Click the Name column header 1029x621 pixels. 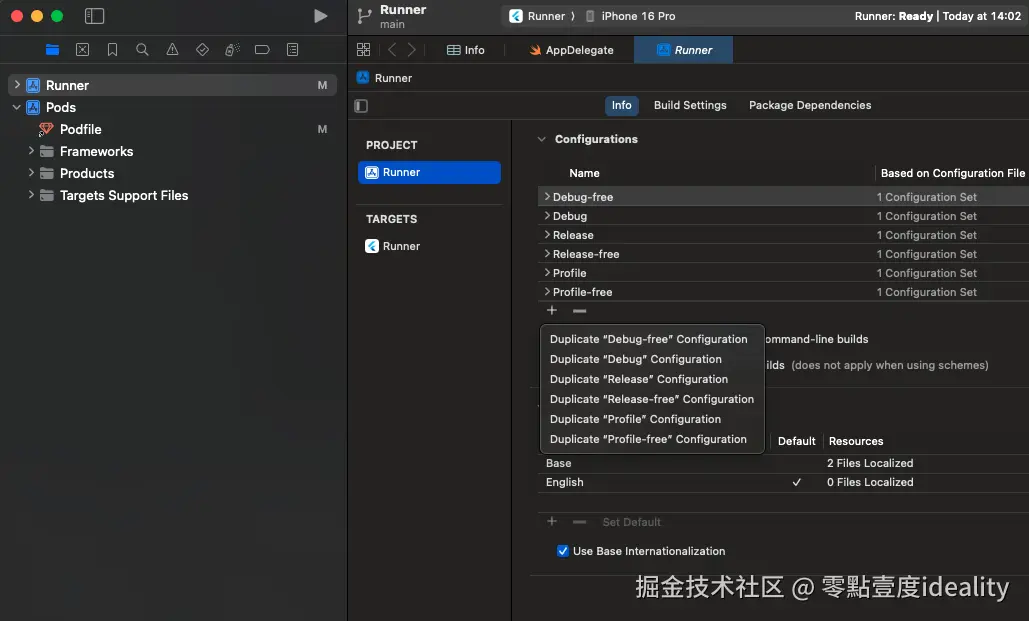[x=584, y=173]
